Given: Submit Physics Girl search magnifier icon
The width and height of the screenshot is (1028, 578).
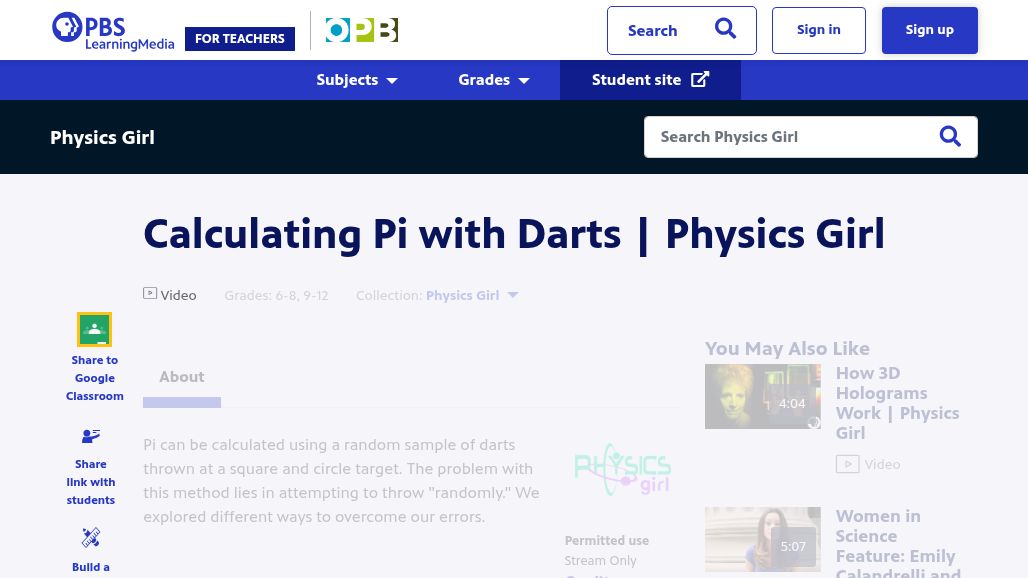Looking at the screenshot, I should point(950,137).
